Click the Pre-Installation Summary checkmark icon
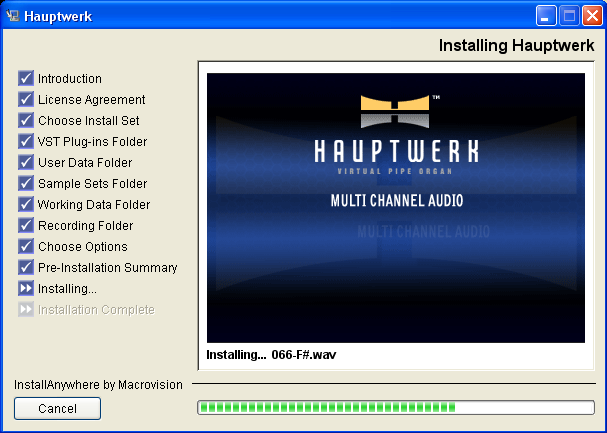Viewport: 607px width, 433px height. (26, 267)
